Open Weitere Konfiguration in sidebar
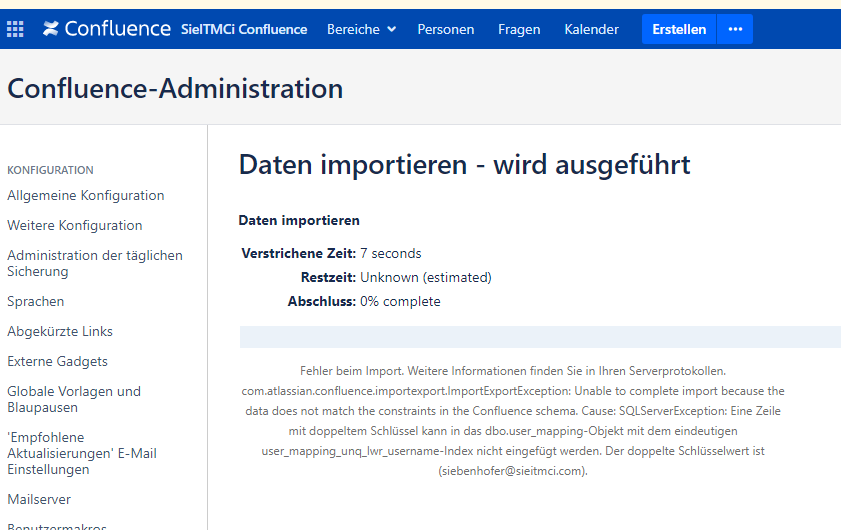This screenshot has height=530, width=841. (75, 225)
